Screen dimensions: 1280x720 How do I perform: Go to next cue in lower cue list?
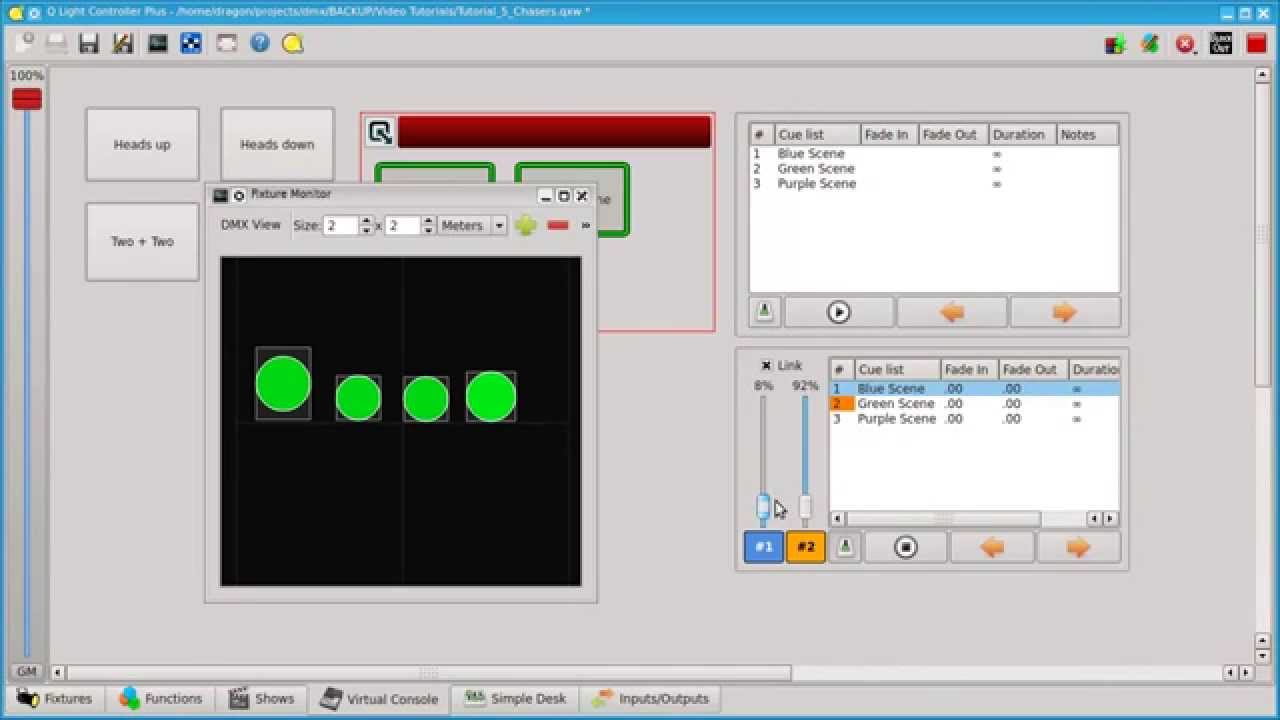[x=1078, y=547]
